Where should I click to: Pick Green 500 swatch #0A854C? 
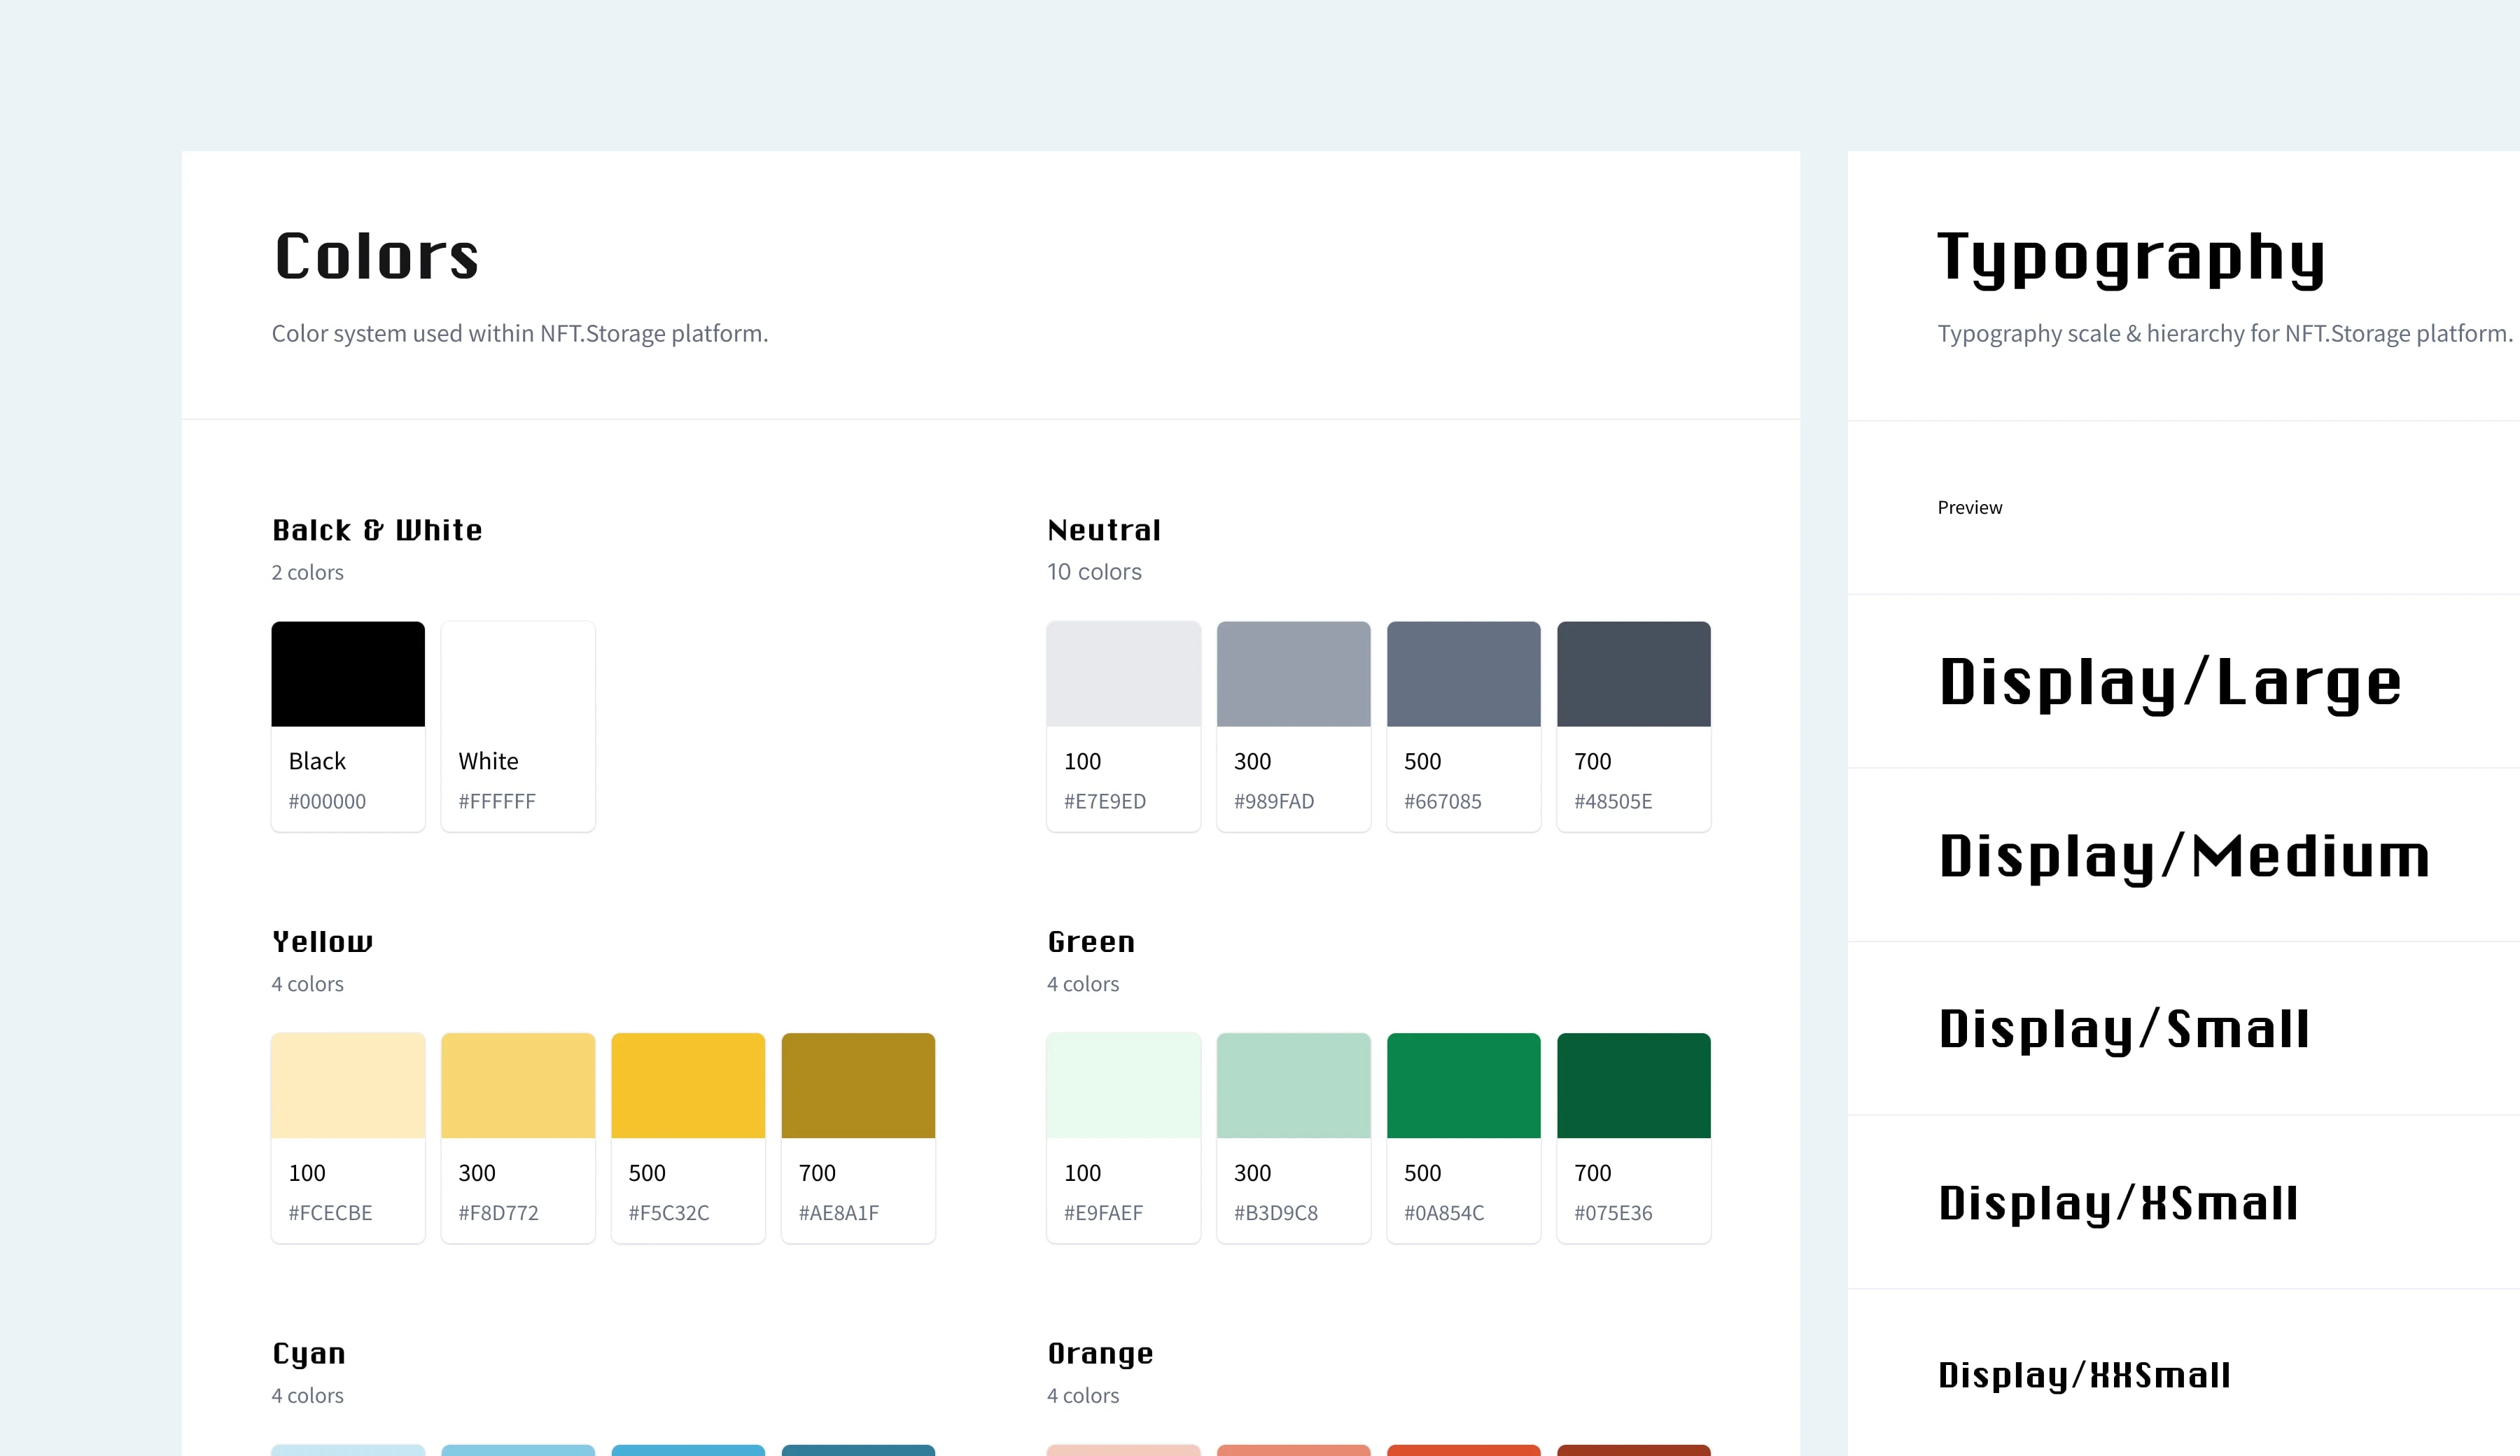(x=1463, y=1138)
